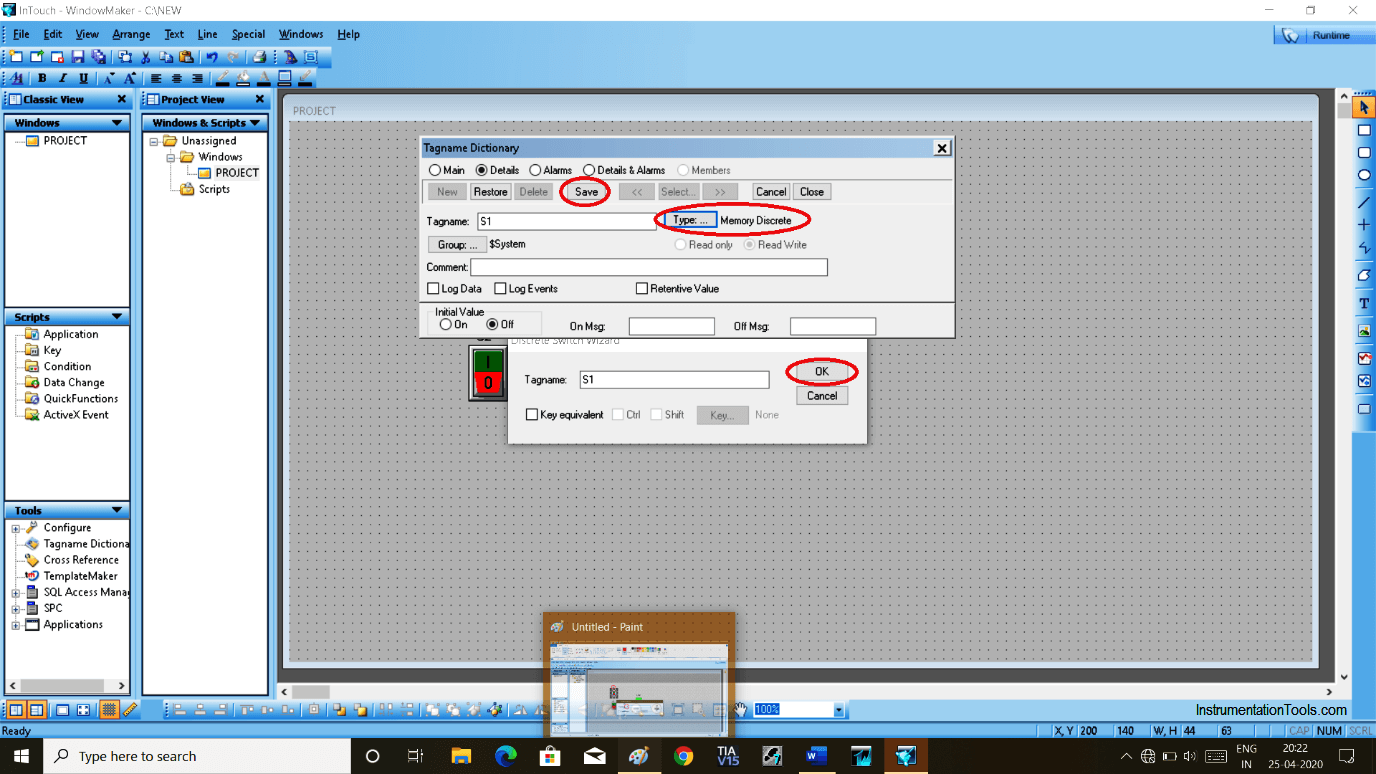Open the Scripts panel dropdown arrow

[118, 317]
